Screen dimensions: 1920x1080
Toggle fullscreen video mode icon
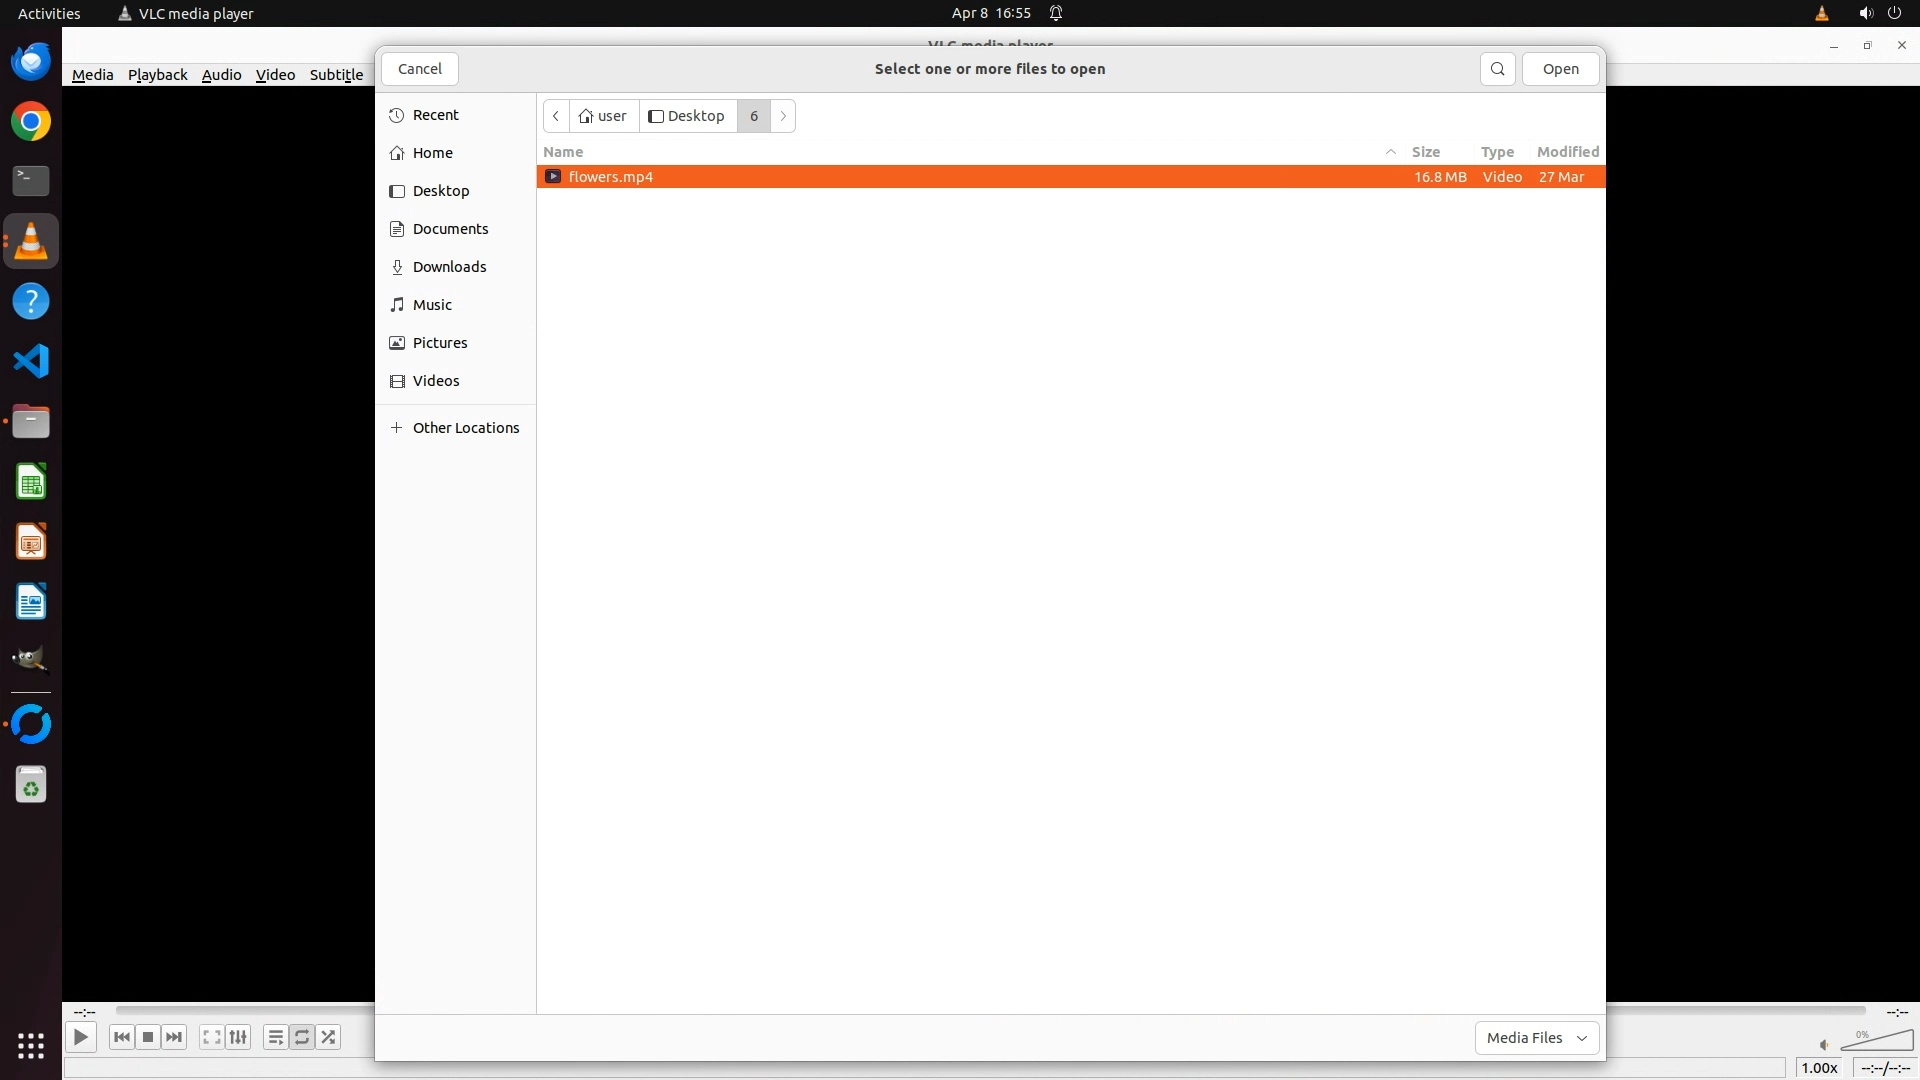[x=211, y=1038]
